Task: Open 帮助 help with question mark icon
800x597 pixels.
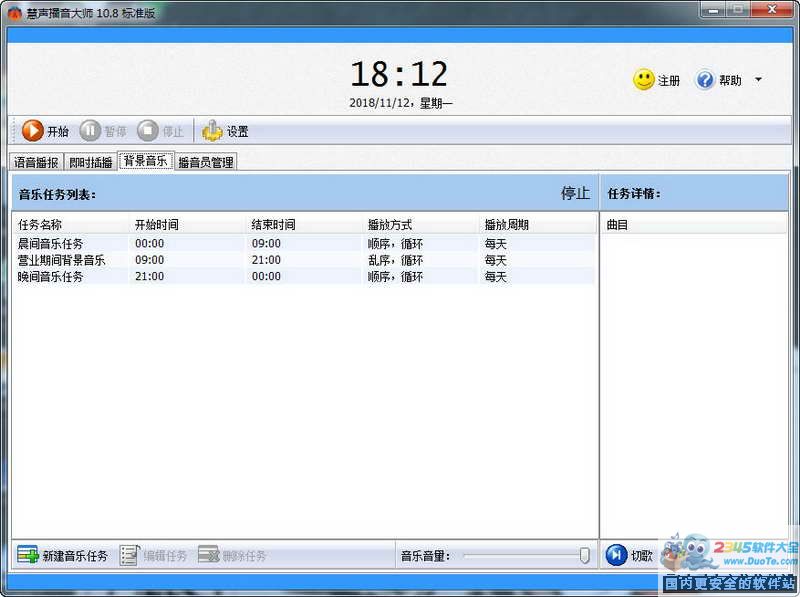Action: click(x=705, y=80)
